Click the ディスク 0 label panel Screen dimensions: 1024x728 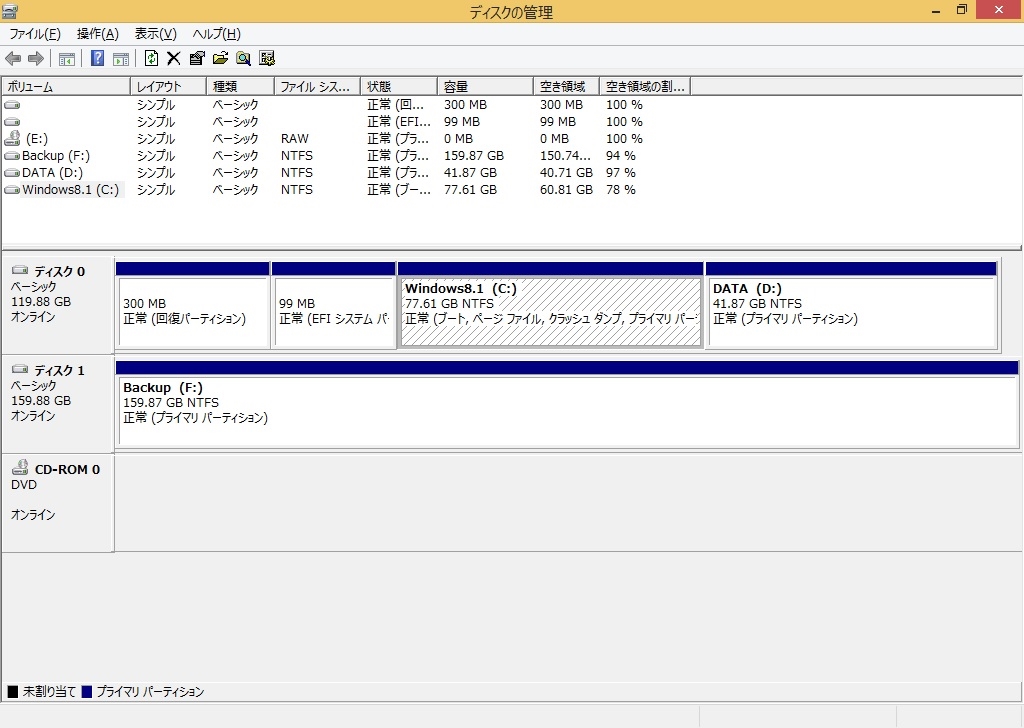[57, 306]
